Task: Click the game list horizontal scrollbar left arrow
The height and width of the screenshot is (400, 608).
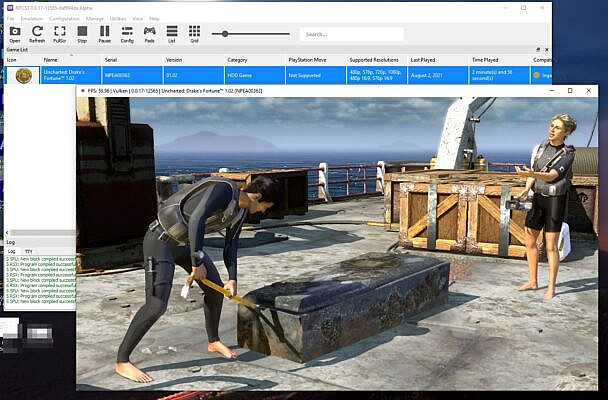Action: tap(7, 233)
